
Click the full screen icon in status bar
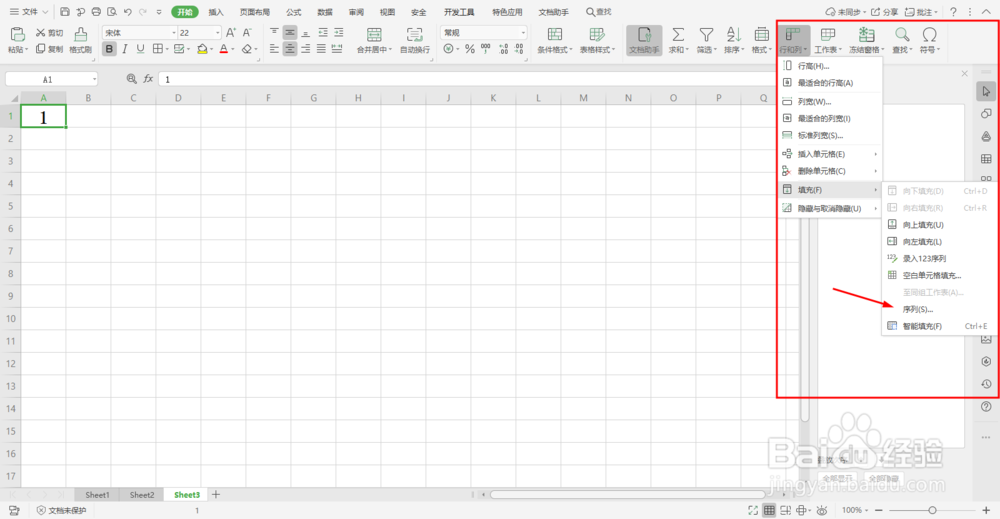point(753,510)
